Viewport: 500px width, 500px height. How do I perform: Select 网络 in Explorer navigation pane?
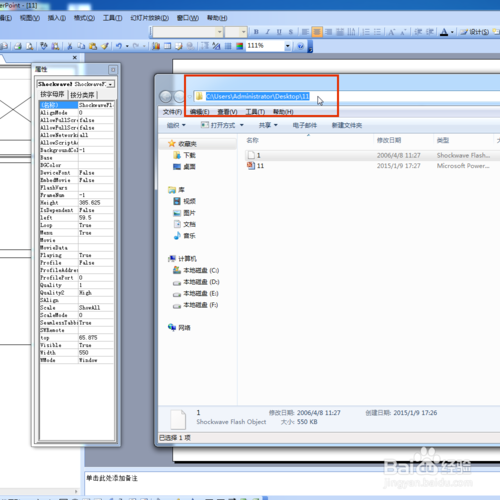[x=179, y=328]
